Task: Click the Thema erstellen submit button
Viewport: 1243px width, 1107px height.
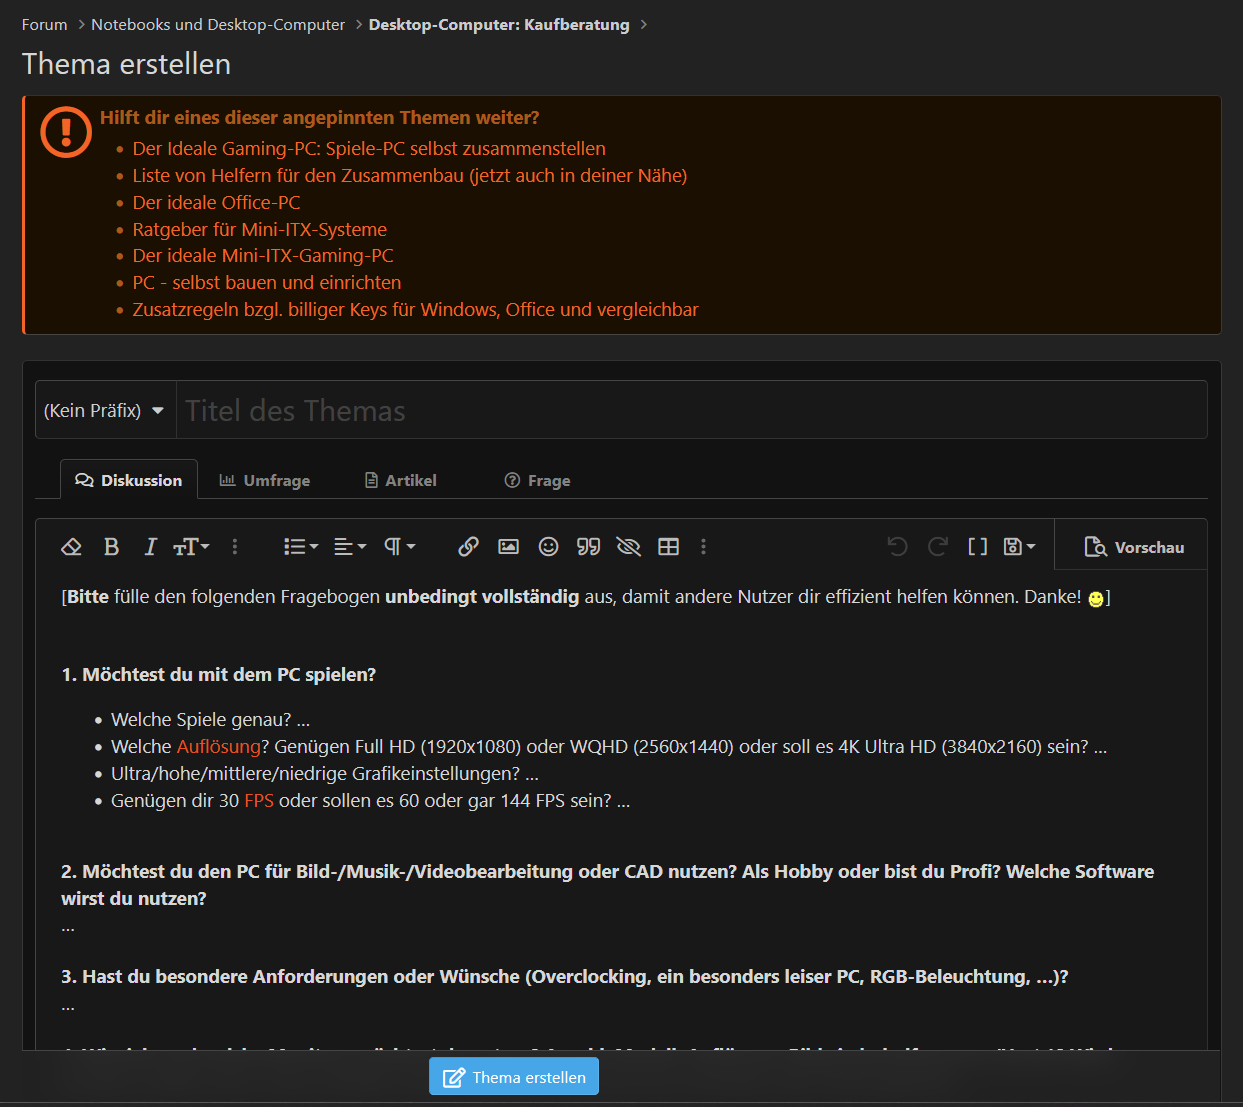Action: (514, 1077)
